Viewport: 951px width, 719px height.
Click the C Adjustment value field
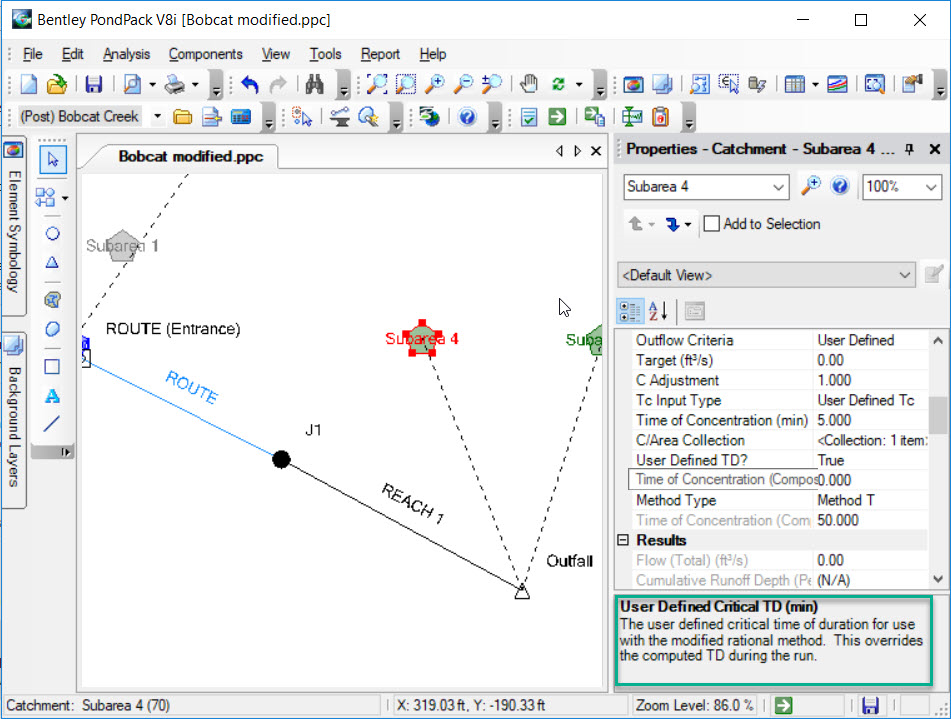pos(870,380)
